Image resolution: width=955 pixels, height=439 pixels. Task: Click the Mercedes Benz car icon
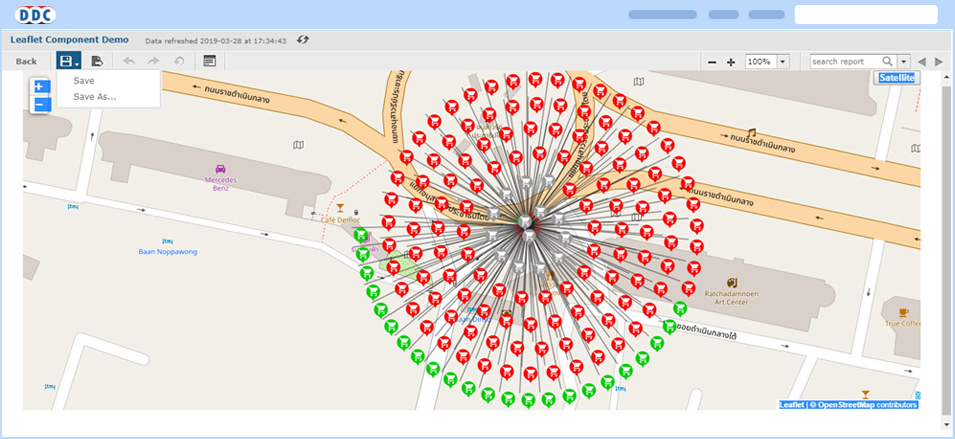[x=220, y=169]
